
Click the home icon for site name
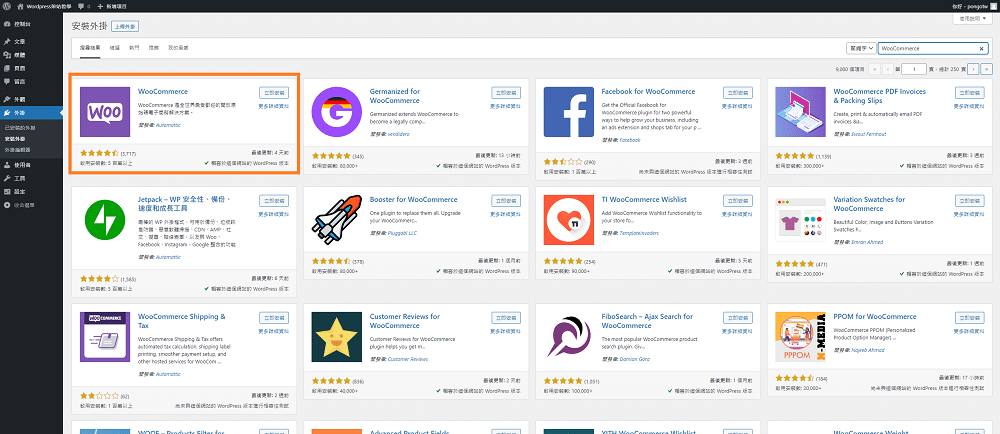pyautogui.click(x=21, y=6)
